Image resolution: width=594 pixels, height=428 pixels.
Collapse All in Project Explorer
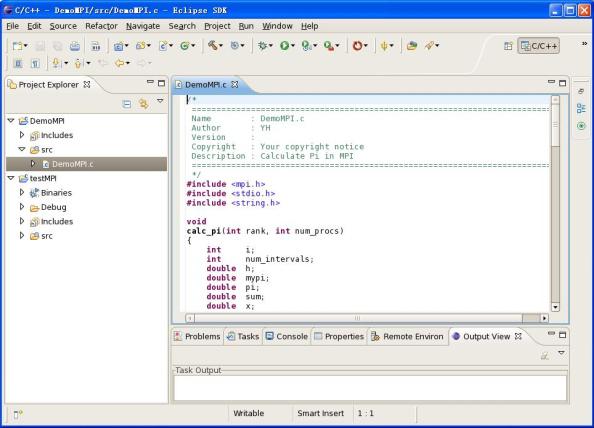tap(127, 104)
